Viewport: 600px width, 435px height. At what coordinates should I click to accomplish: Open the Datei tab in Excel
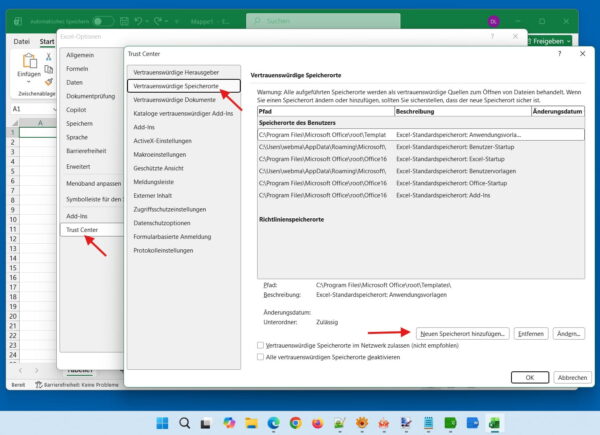(21, 41)
